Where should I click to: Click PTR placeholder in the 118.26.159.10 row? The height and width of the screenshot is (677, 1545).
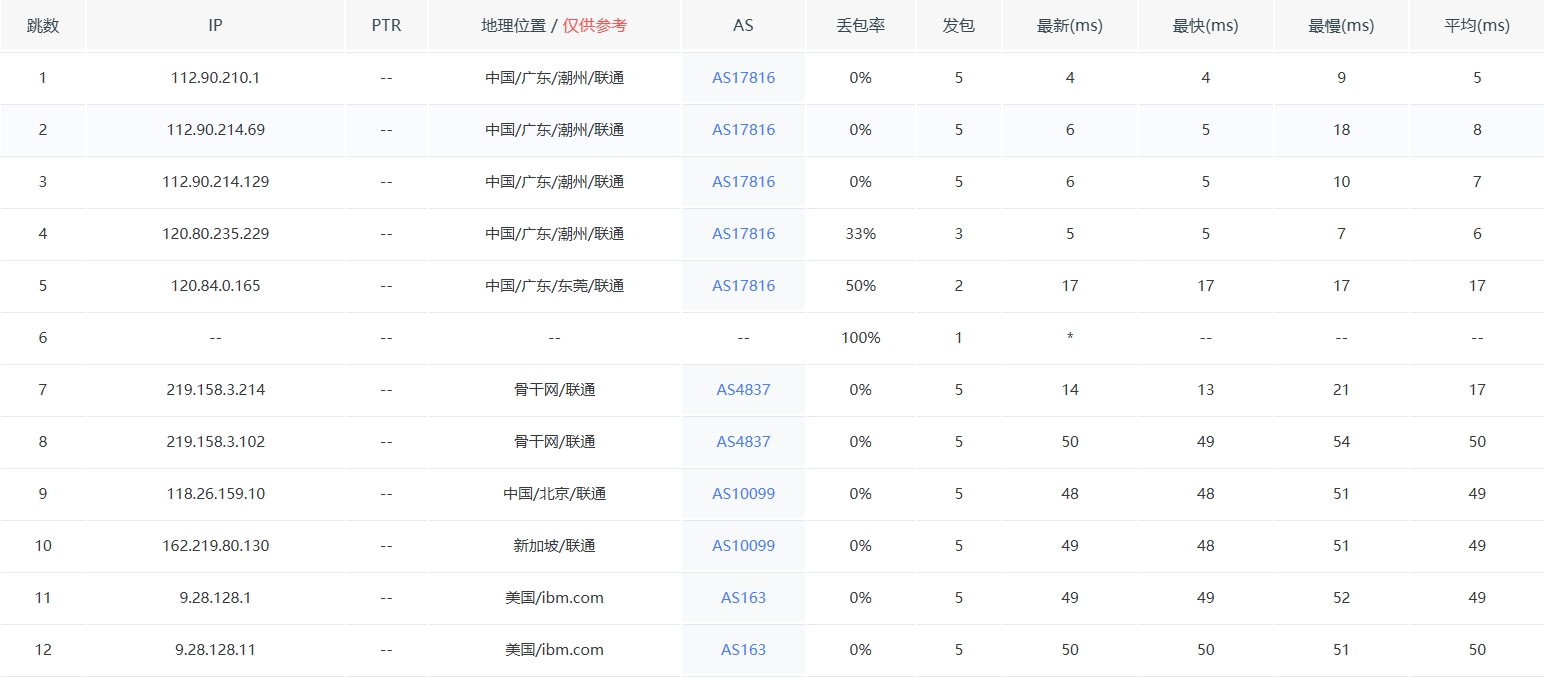(x=386, y=493)
